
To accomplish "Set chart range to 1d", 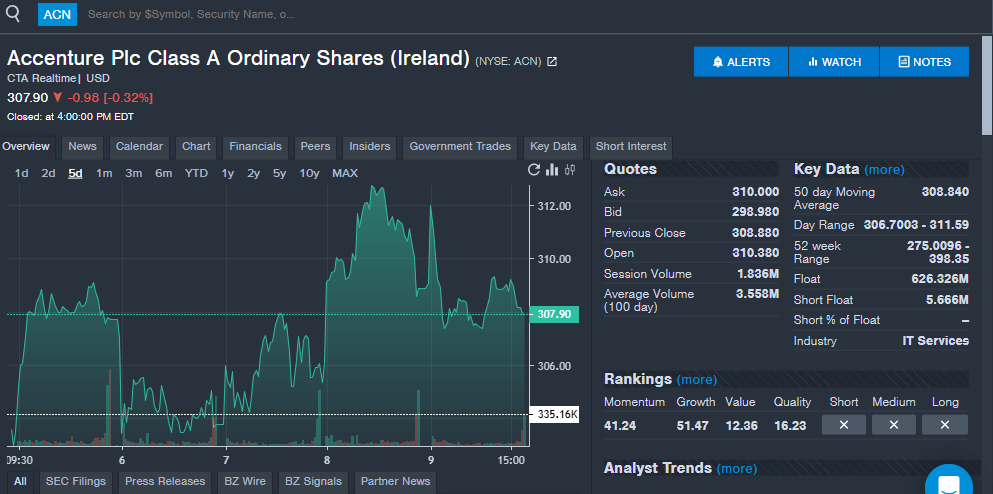I will [22, 174].
